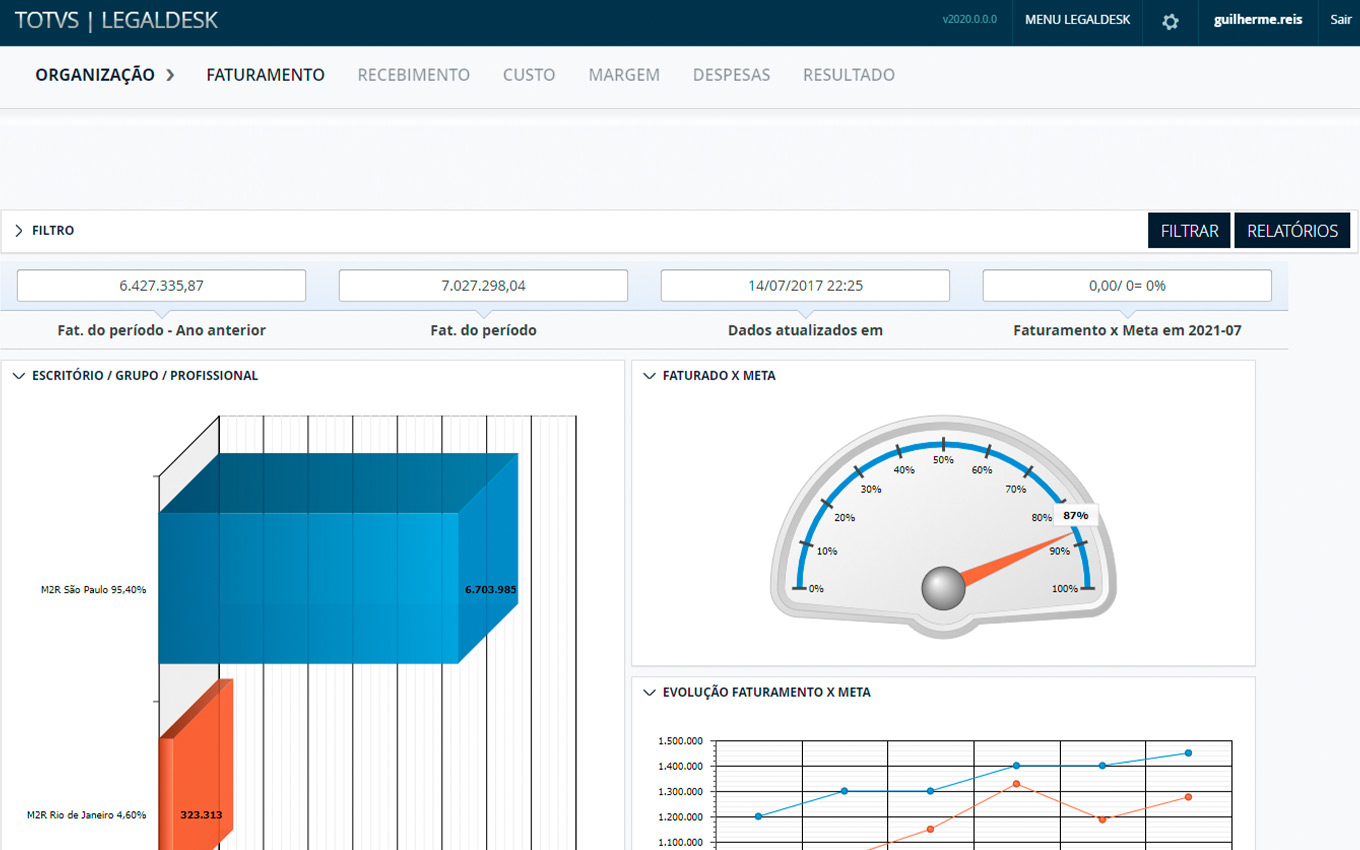The height and width of the screenshot is (850, 1360).
Task: Open the Relatórios button
Action: click(x=1292, y=231)
